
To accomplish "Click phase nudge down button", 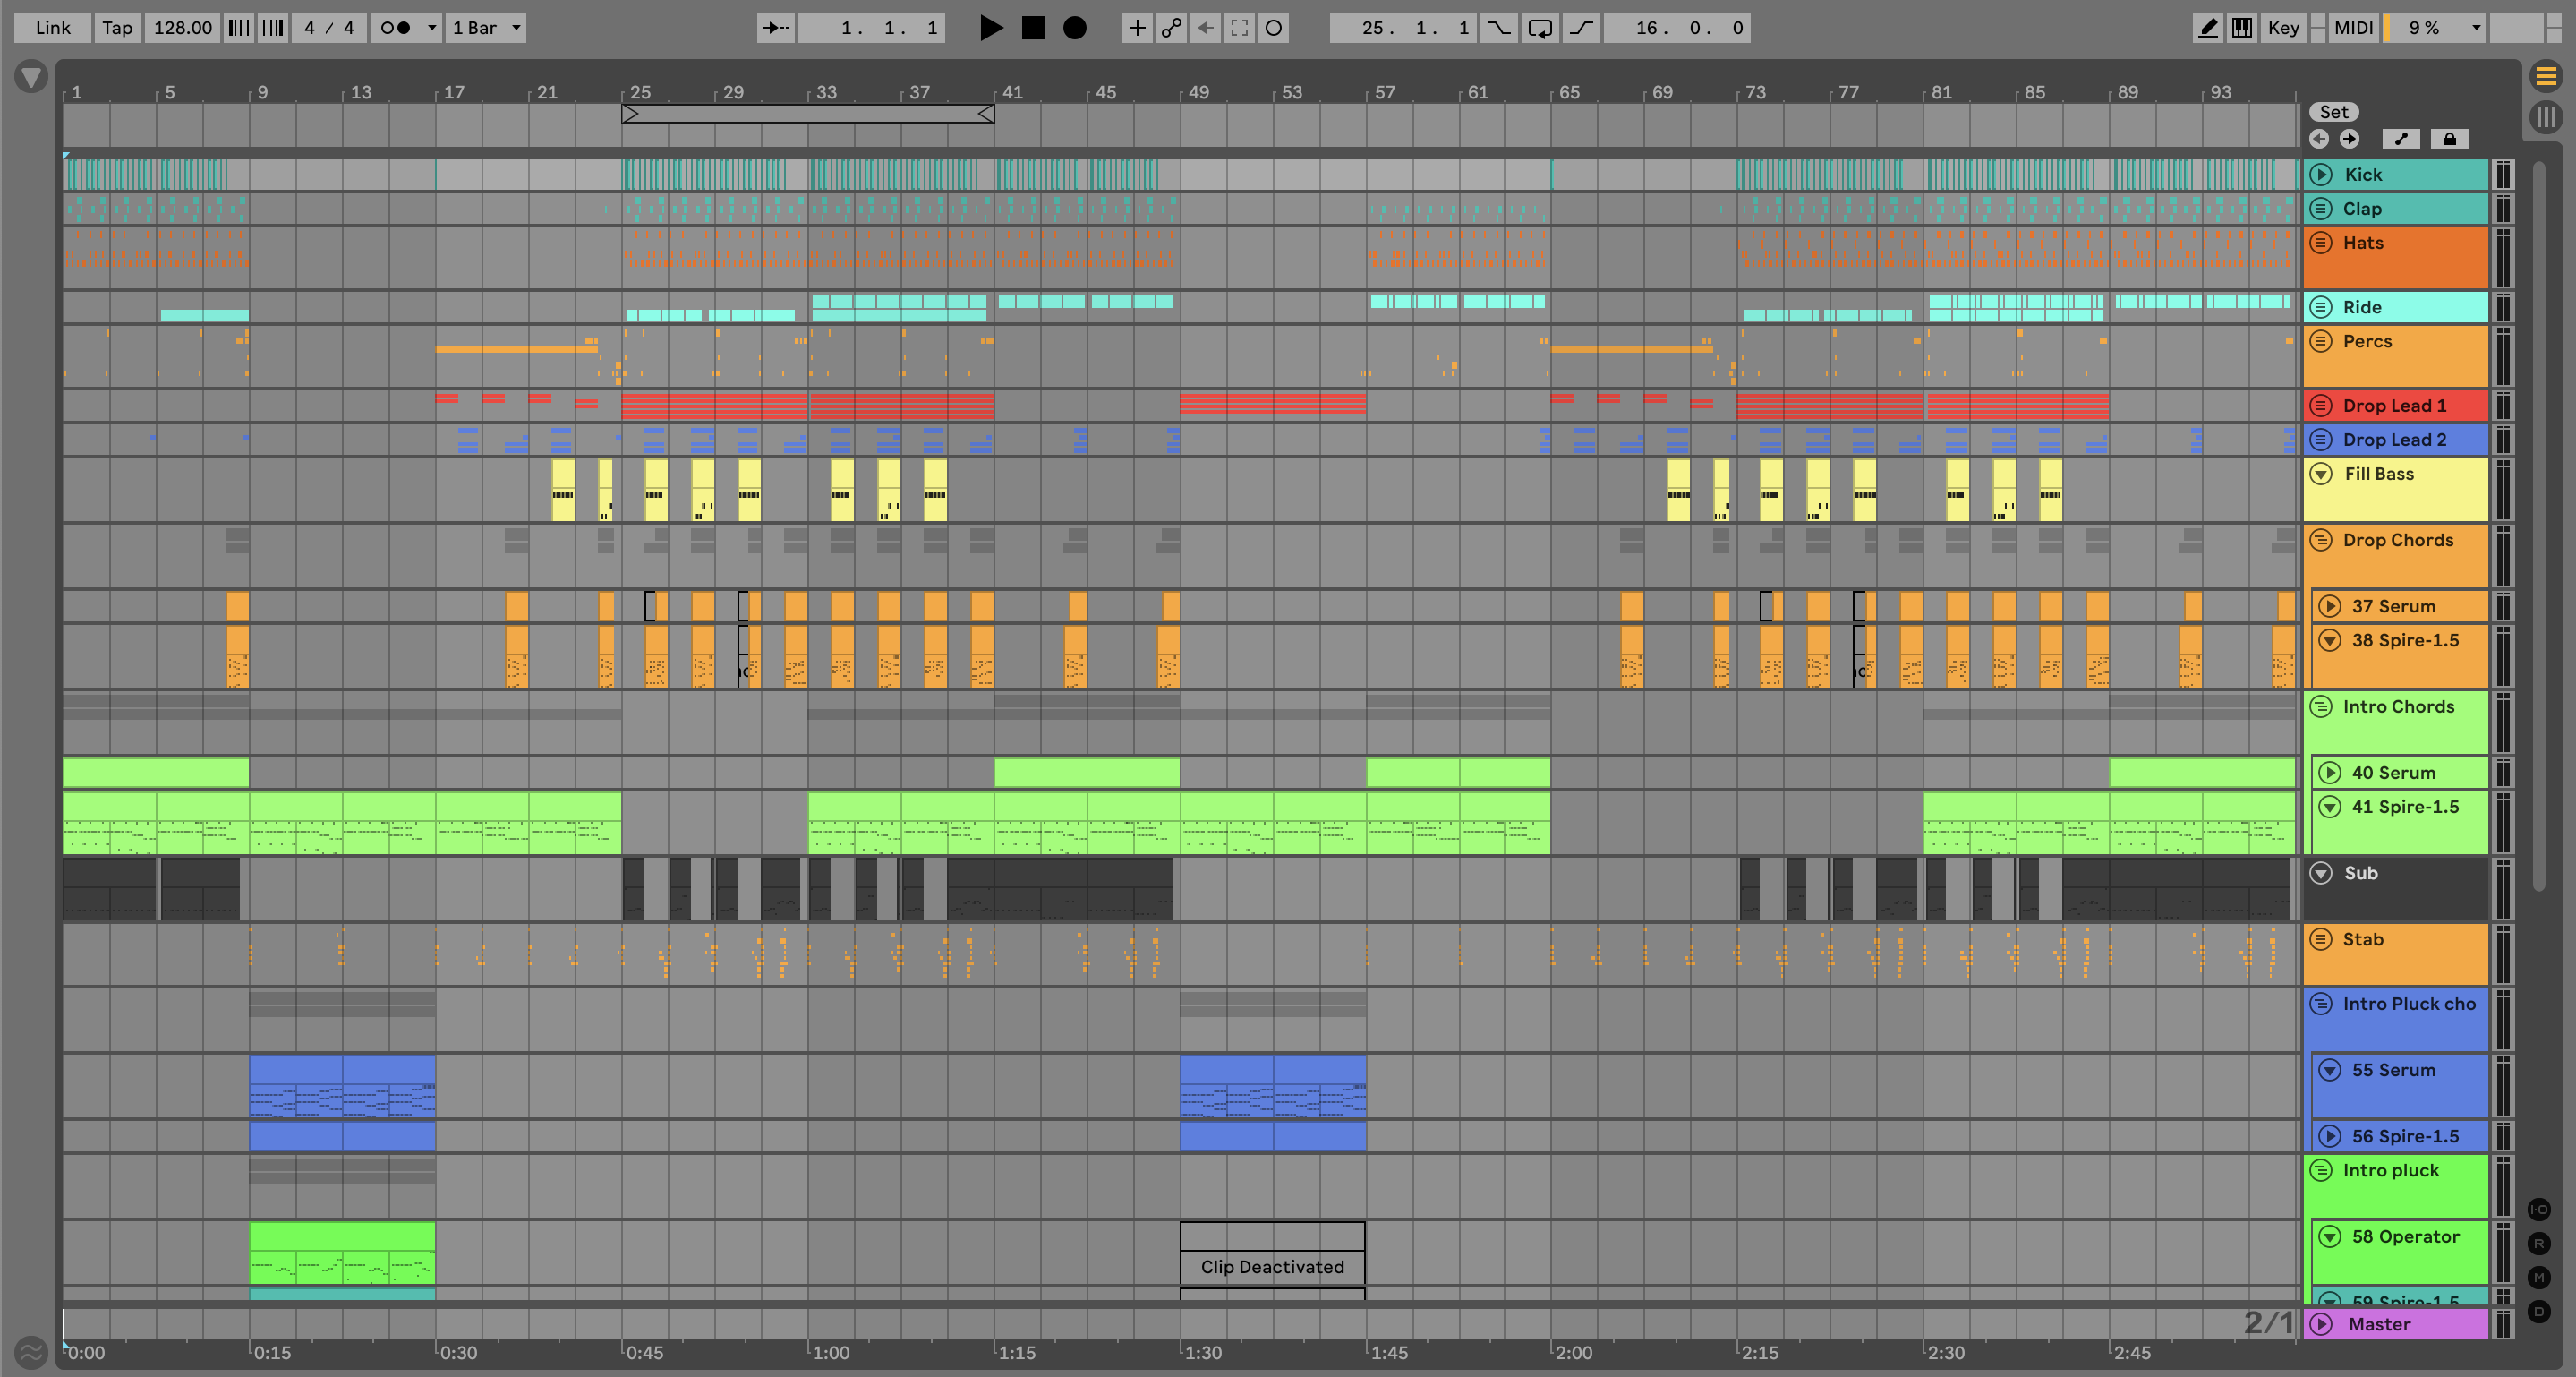I will (x=238, y=28).
